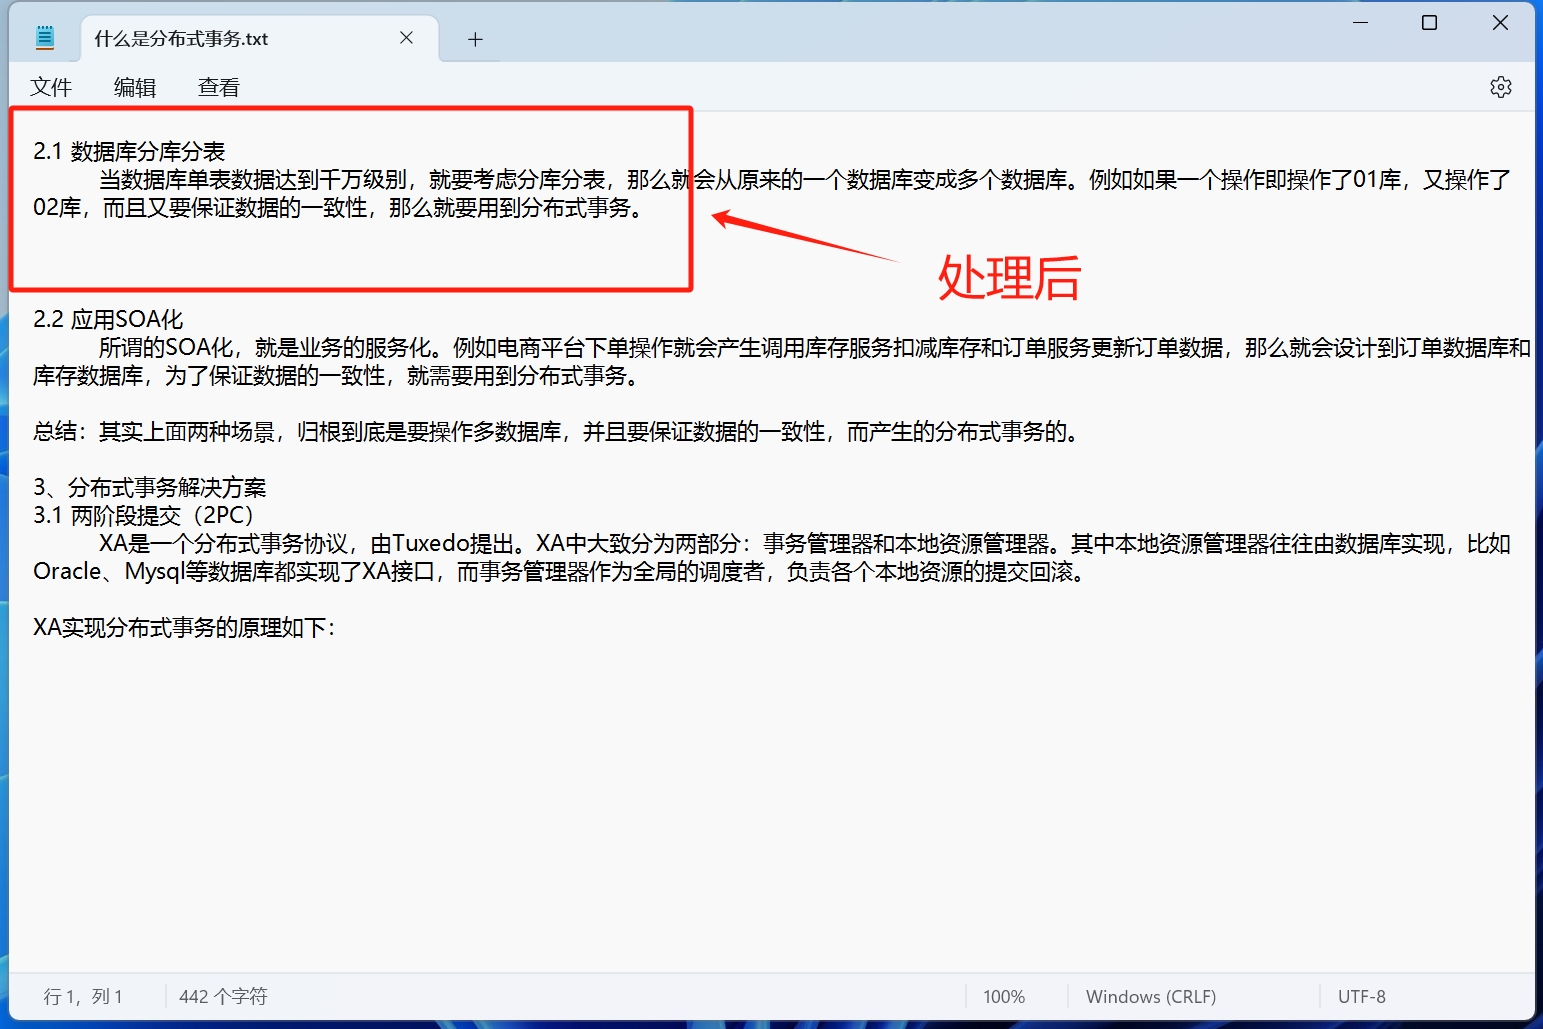Click the word Oracle in the text

tap(67, 572)
